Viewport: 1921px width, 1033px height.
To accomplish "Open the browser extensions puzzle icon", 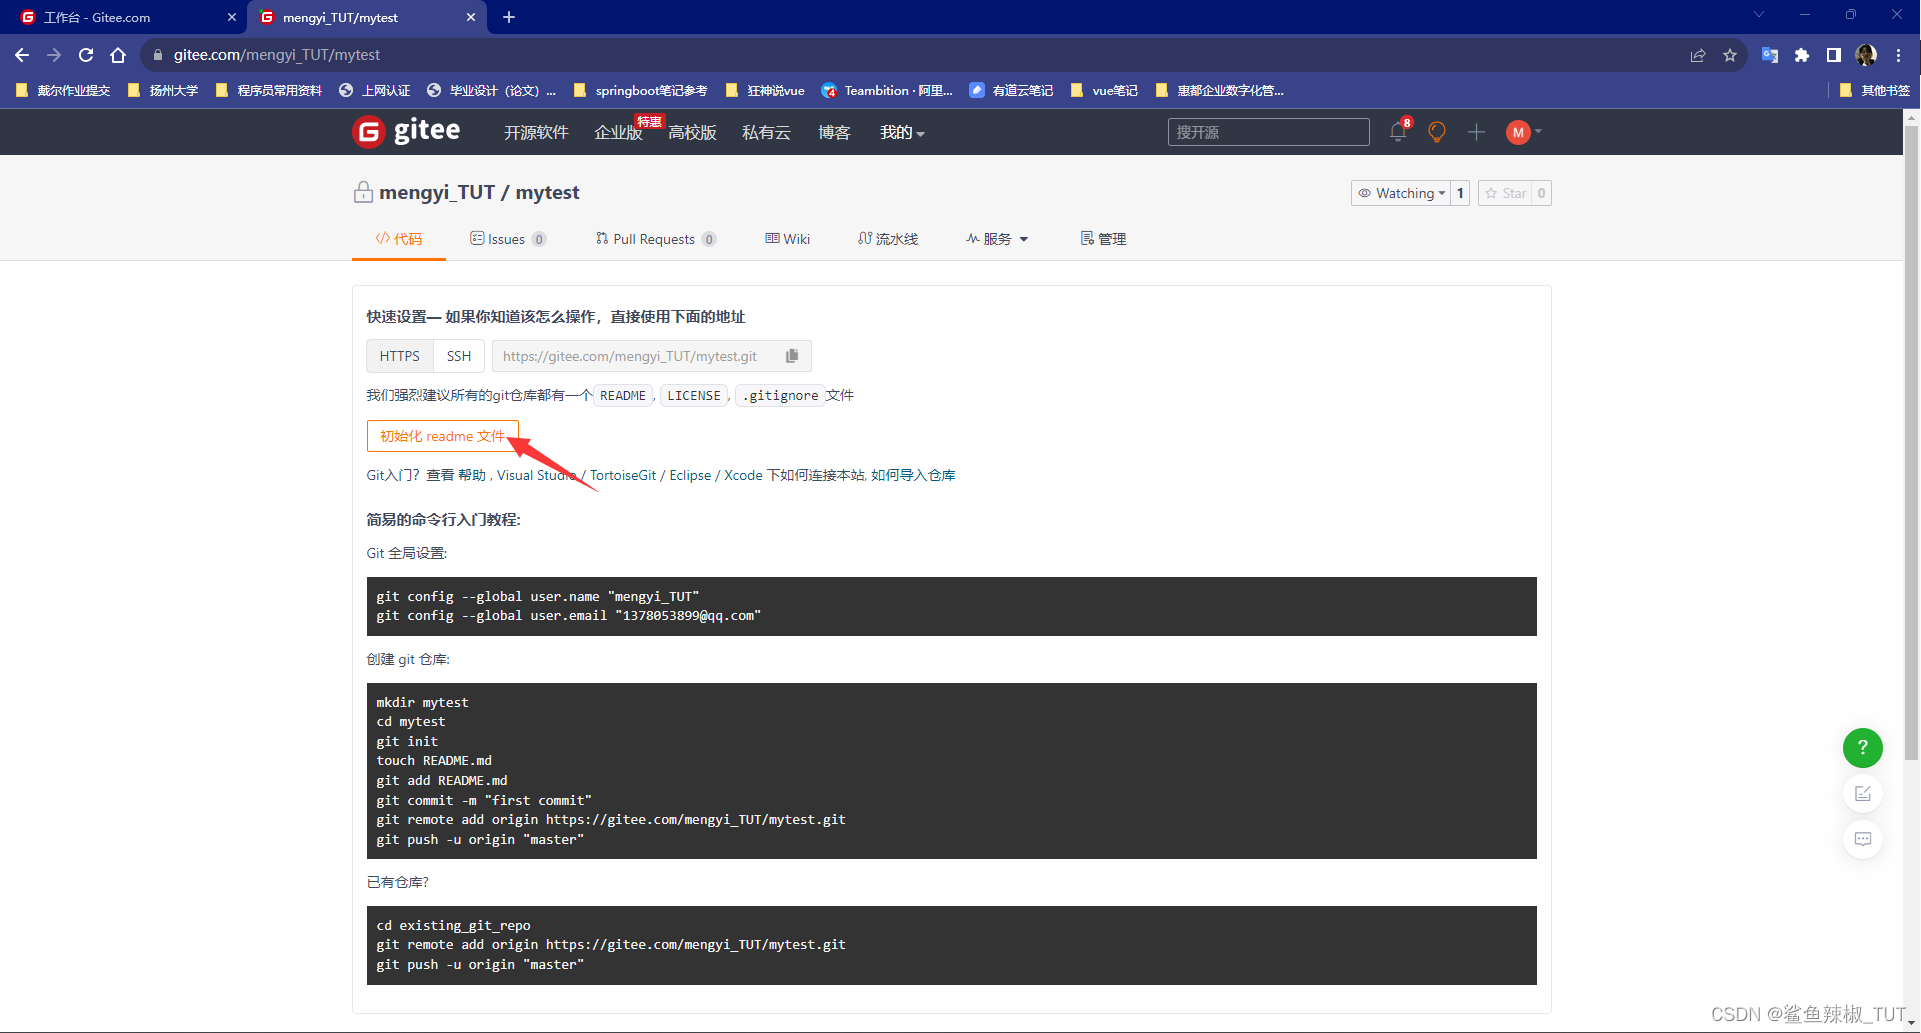I will pos(1802,55).
